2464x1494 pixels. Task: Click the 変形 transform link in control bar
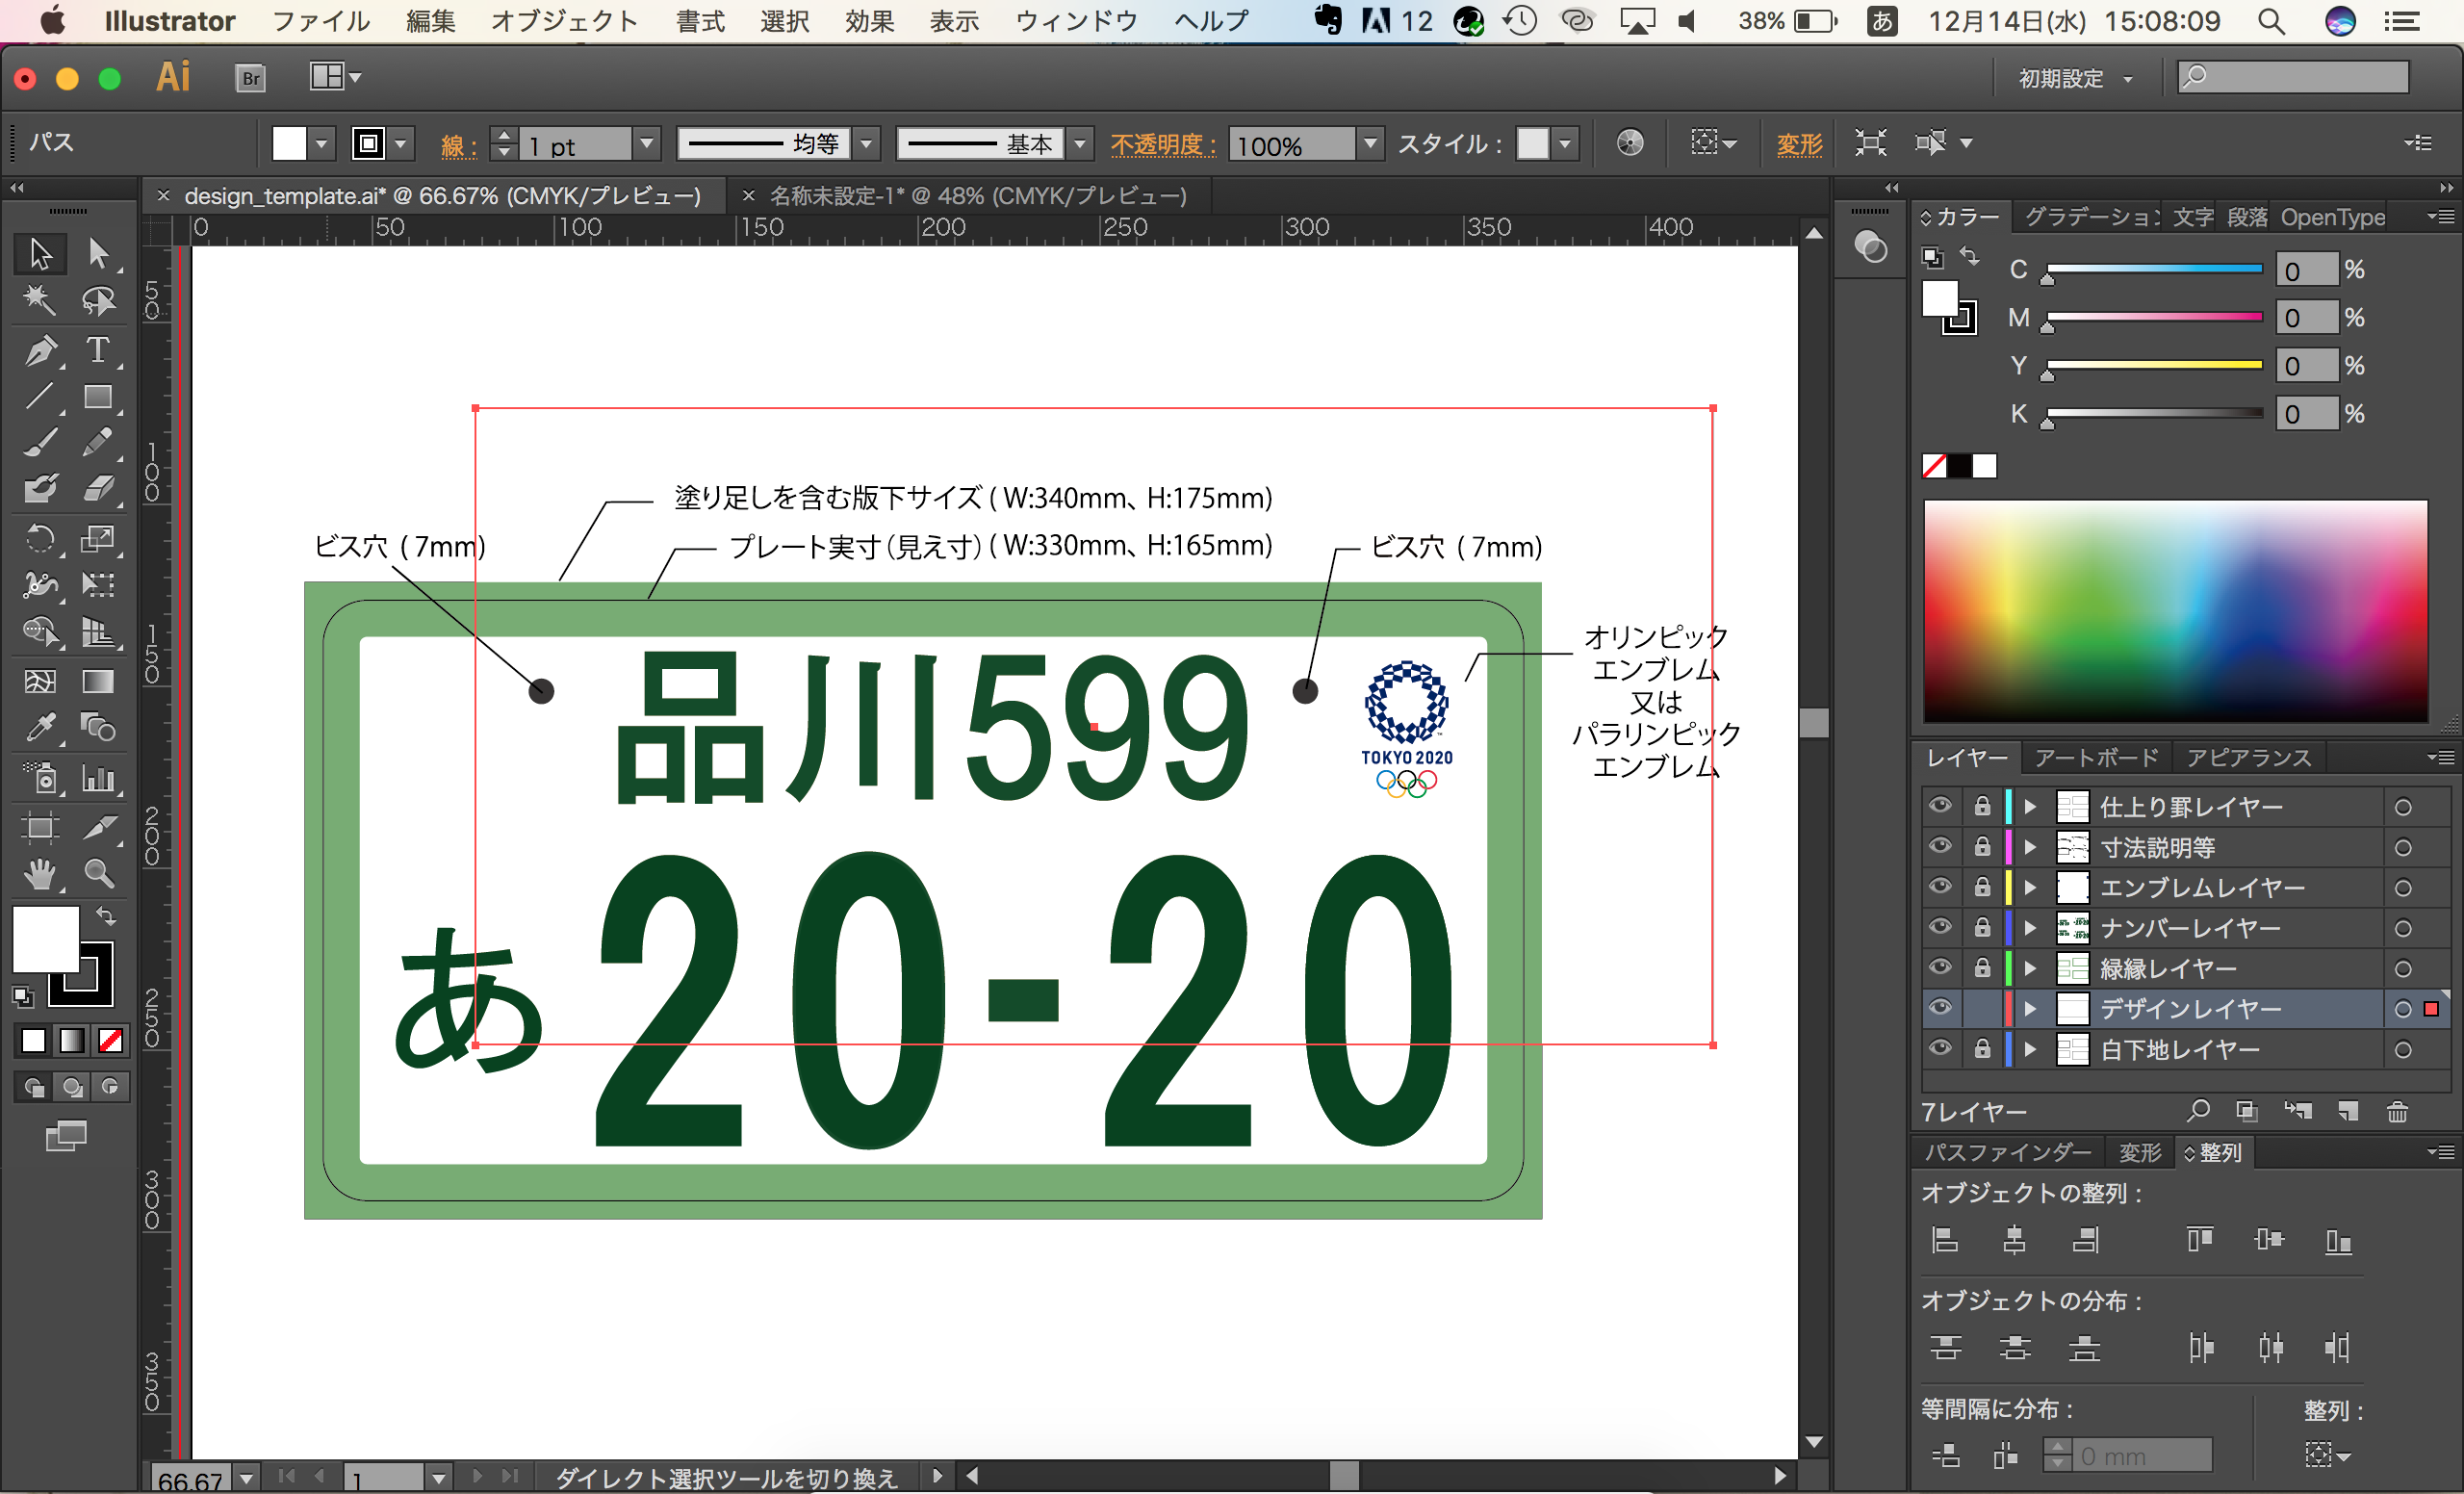1799,145
